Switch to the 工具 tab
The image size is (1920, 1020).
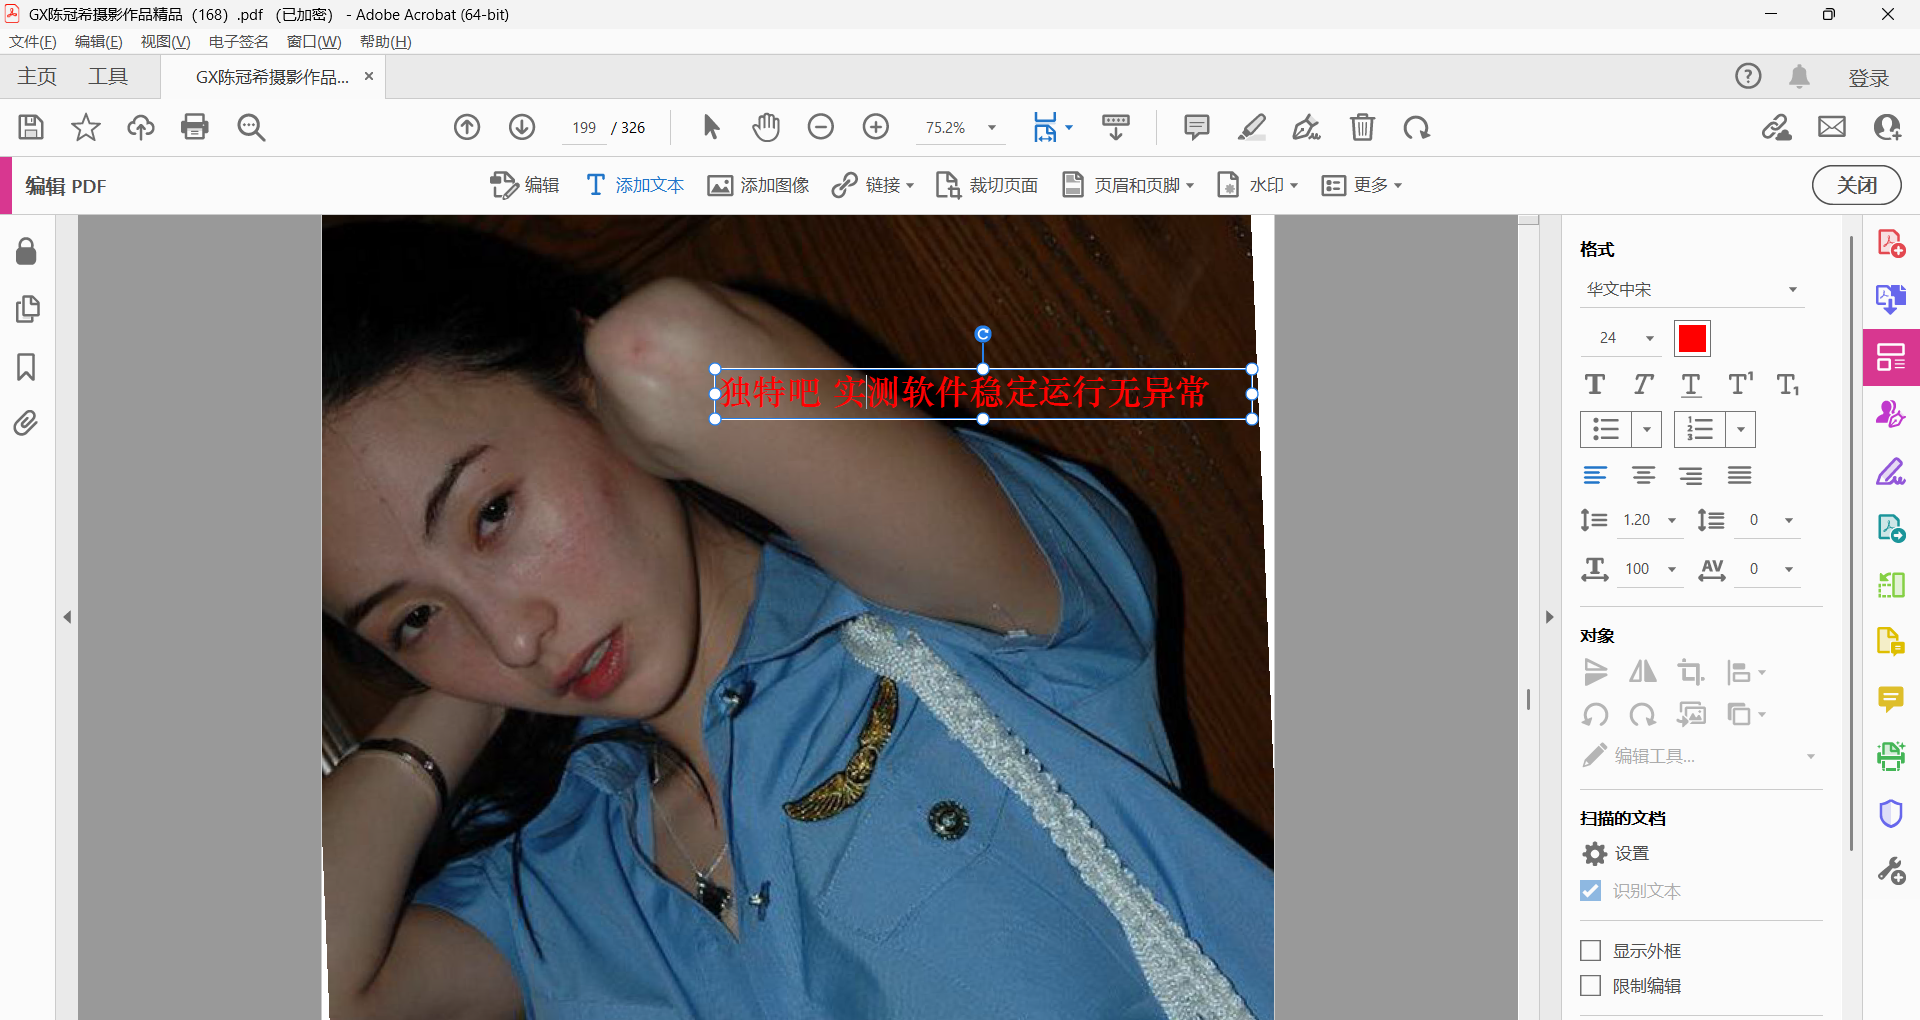tap(108, 77)
